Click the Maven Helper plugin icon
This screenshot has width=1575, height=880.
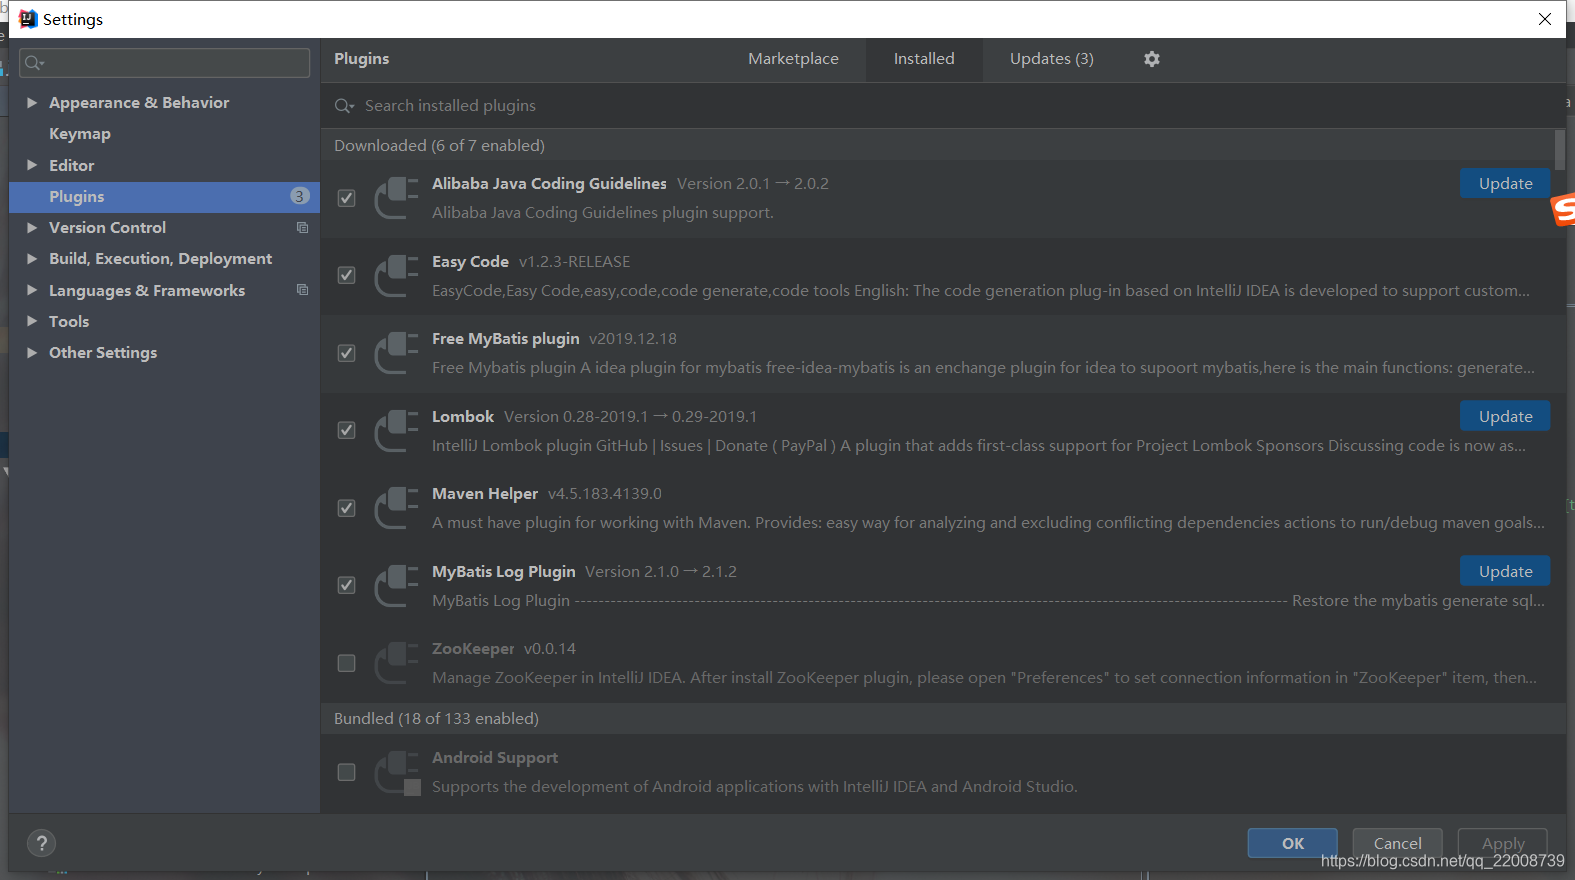397,508
